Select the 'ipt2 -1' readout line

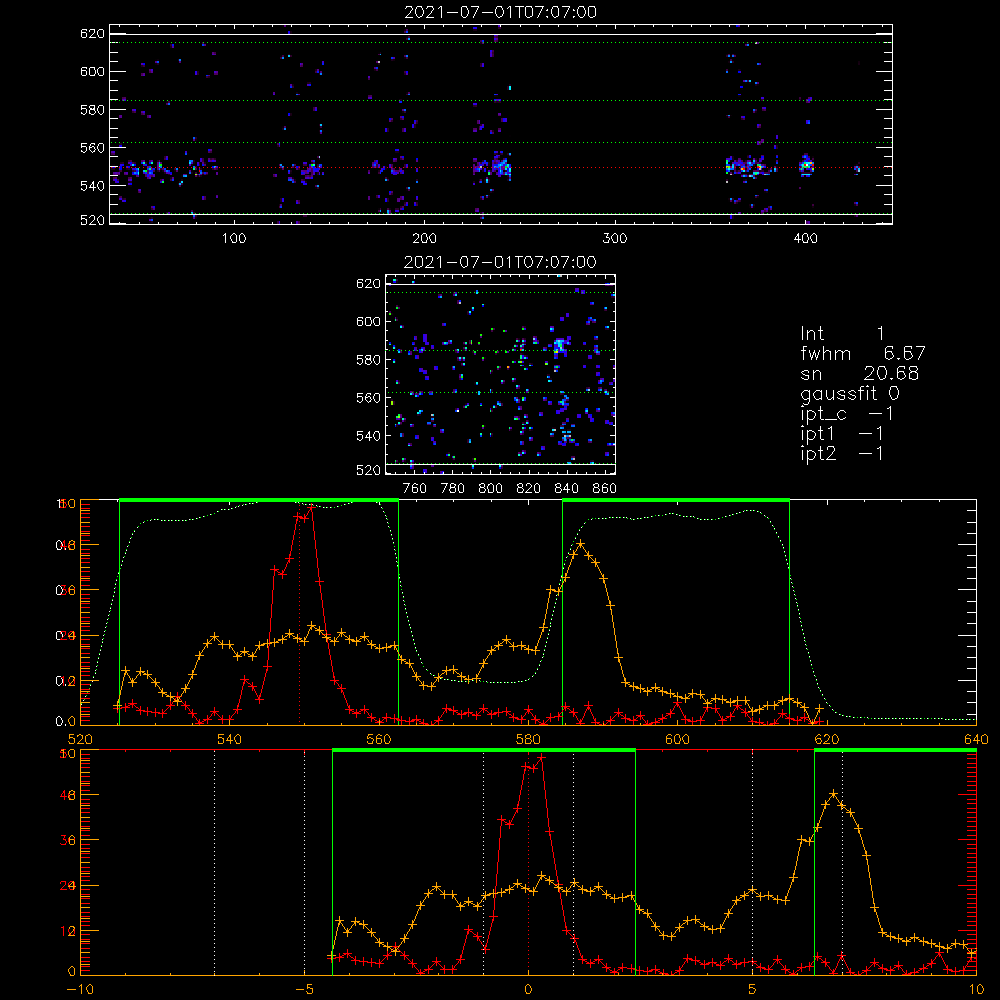(842, 454)
